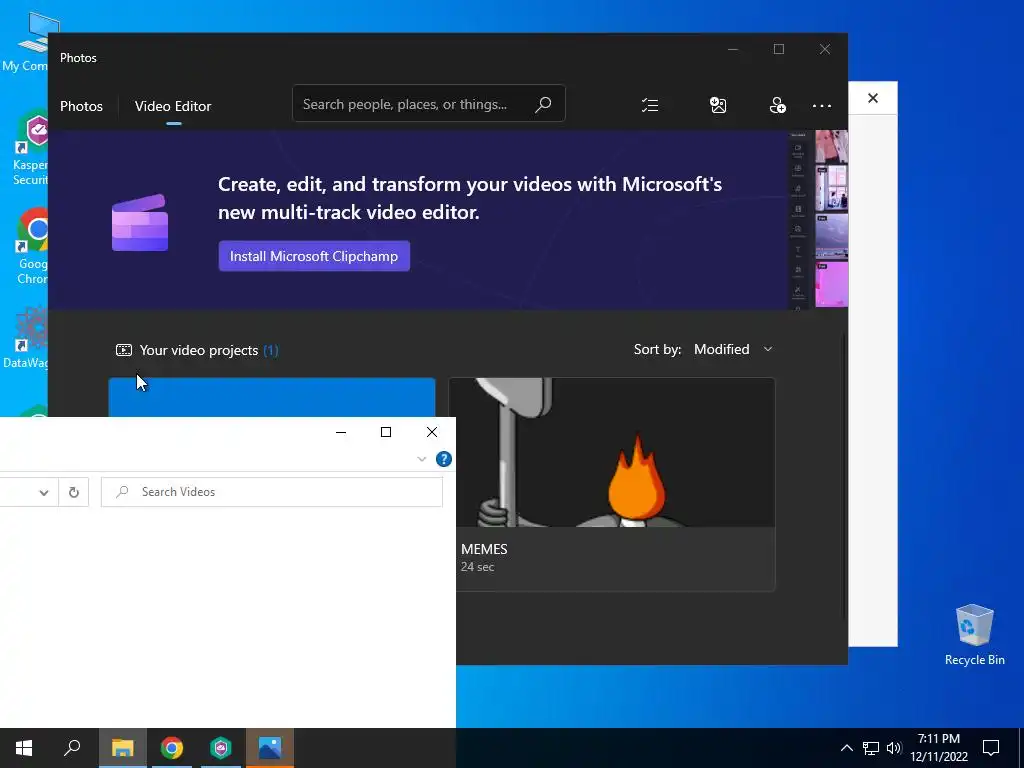The width and height of the screenshot is (1024, 768).
Task: Click the blue help icon in File Explorer
Action: pyautogui.click(x=443, y=459)
